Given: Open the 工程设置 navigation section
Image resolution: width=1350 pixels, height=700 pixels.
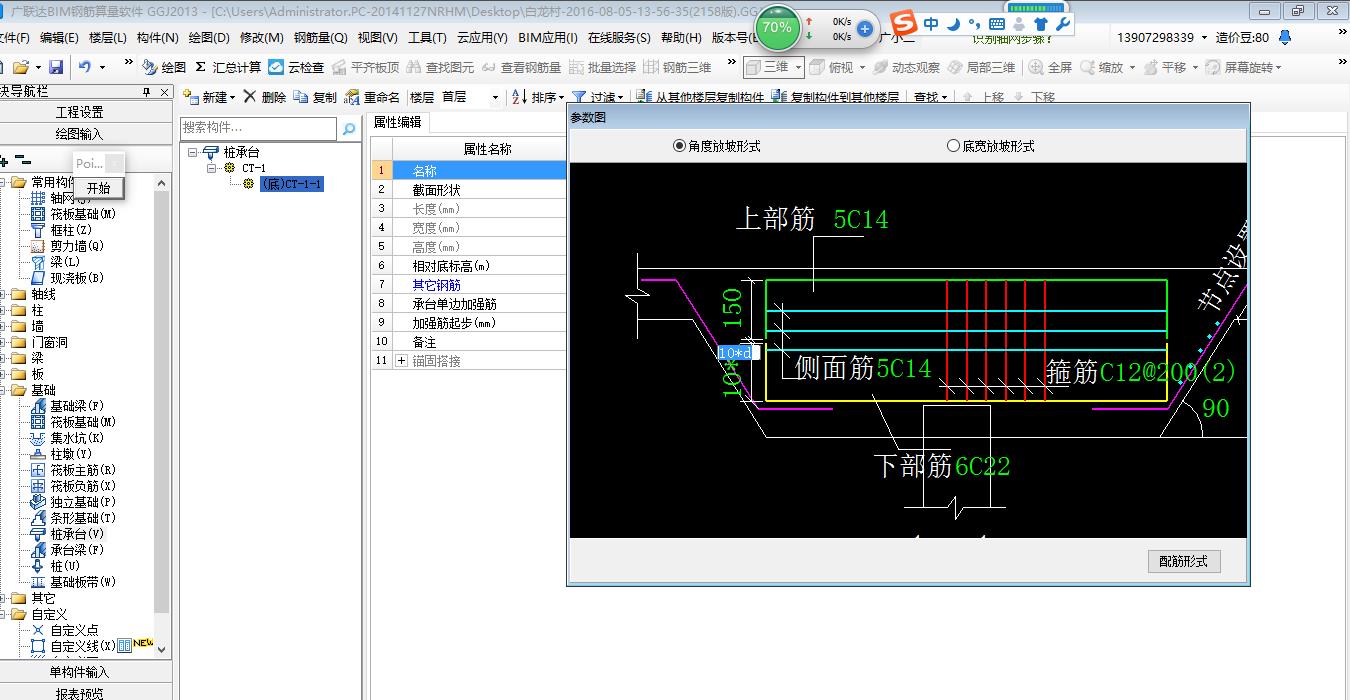Looking at the screenshot, I should pos(80,112).
